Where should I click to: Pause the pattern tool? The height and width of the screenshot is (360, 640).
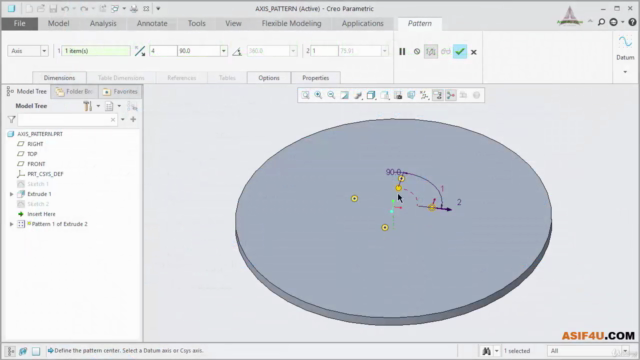[402, 51]
